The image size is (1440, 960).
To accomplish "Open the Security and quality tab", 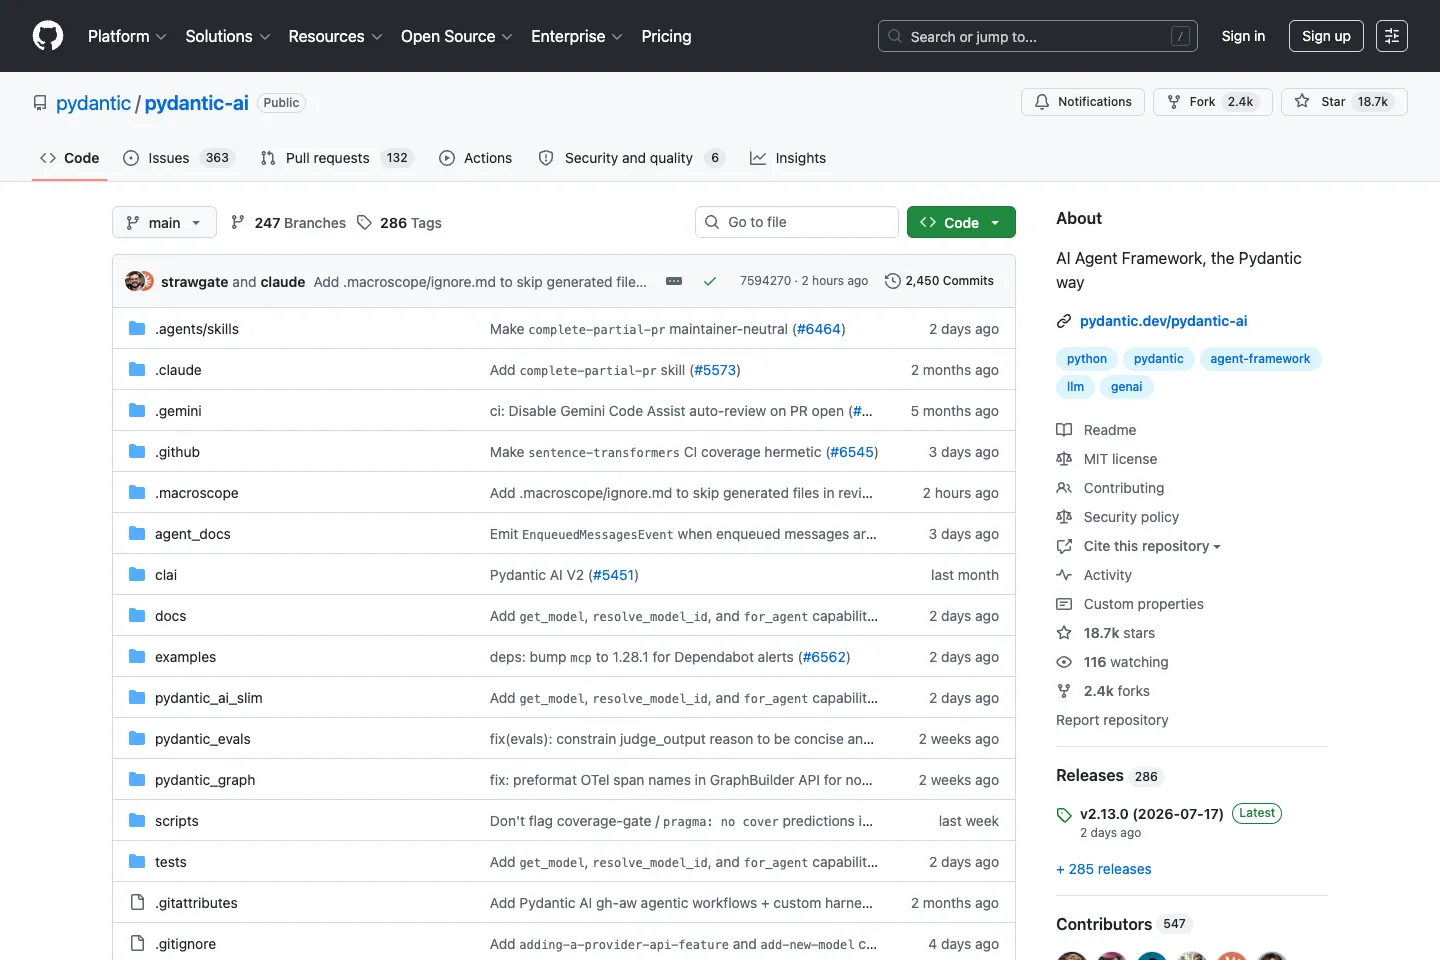I will (x=631, y=158).
